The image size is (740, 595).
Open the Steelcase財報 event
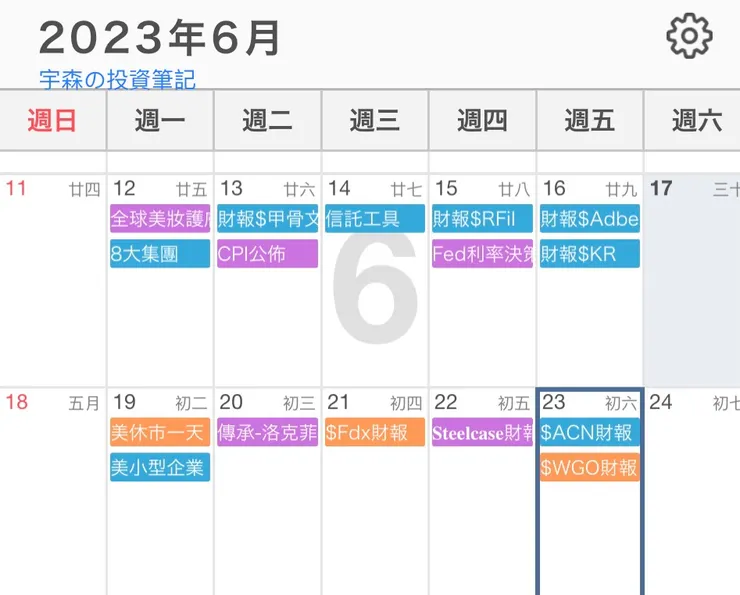(482, 432)
